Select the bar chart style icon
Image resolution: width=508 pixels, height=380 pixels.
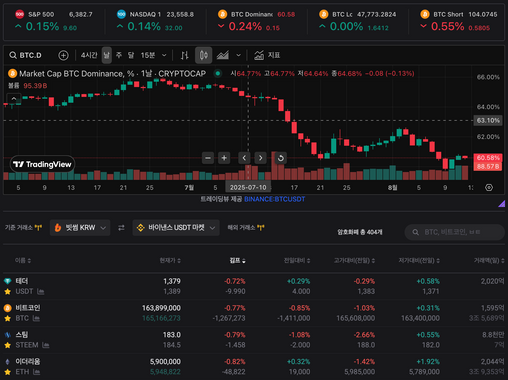[184, 55]
